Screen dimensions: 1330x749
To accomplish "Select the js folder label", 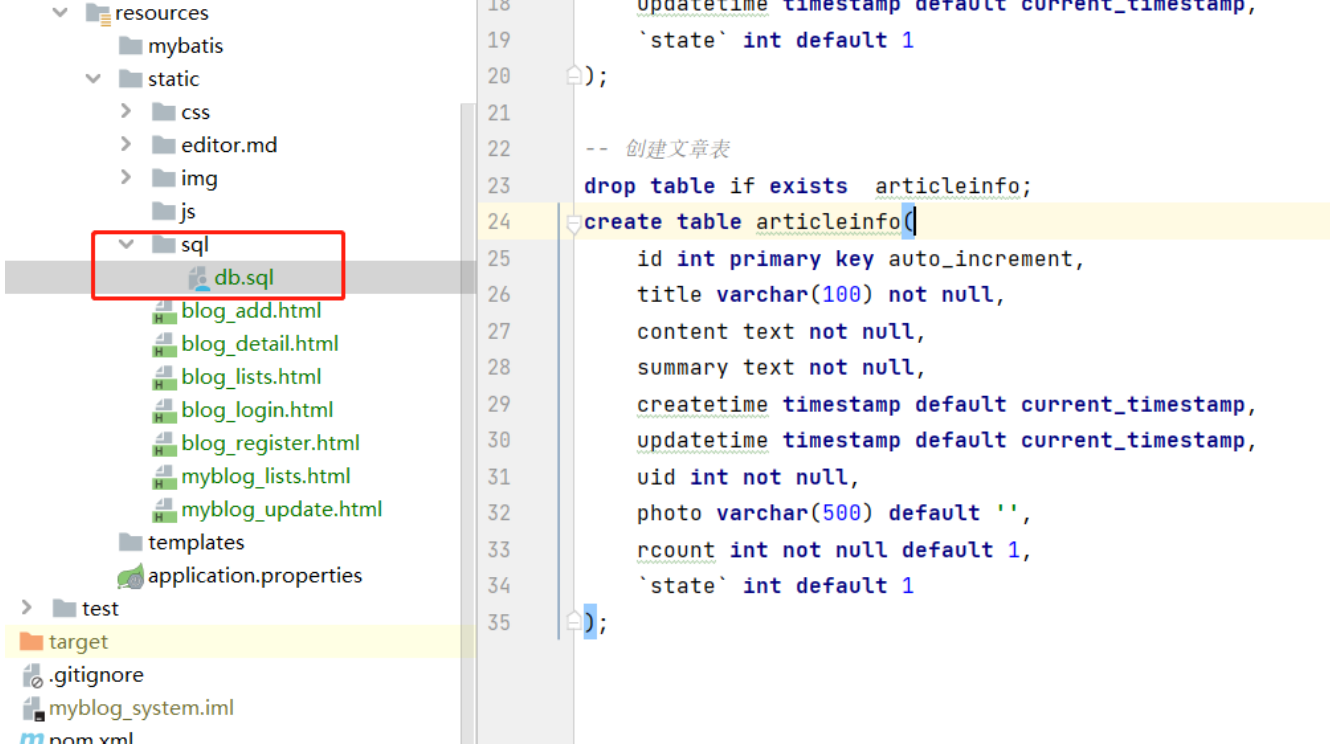I will point(188,211).
